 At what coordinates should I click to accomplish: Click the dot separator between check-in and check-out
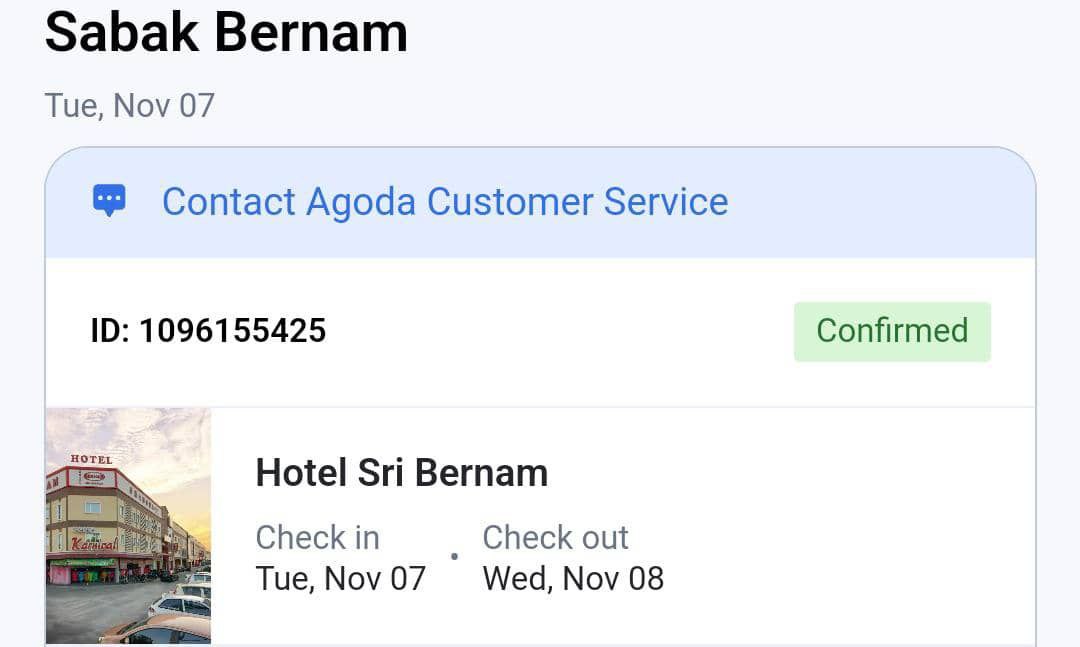click(454, 557)
